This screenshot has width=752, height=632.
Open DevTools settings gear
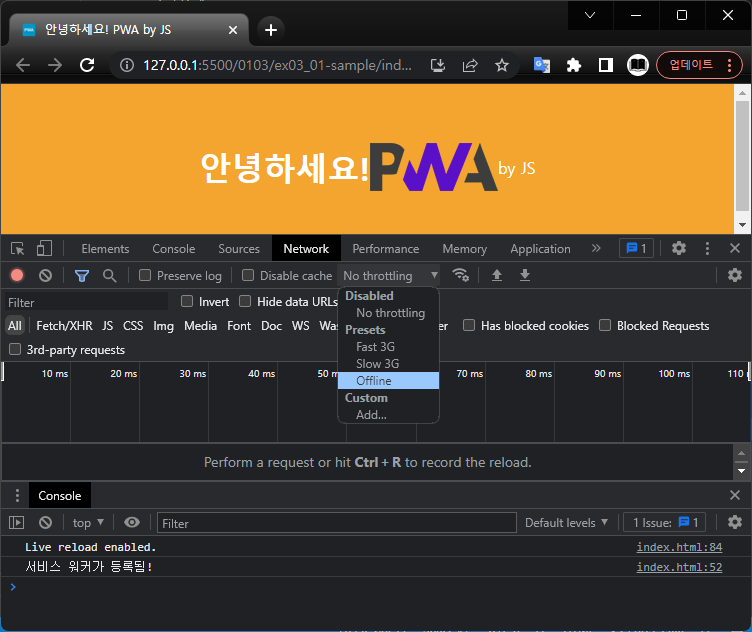point(679,248)
